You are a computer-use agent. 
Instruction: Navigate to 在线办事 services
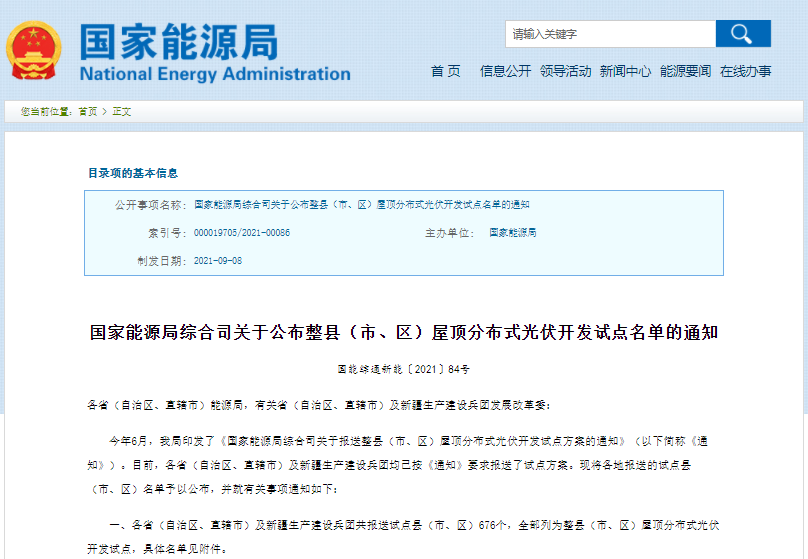pos(745,71)
